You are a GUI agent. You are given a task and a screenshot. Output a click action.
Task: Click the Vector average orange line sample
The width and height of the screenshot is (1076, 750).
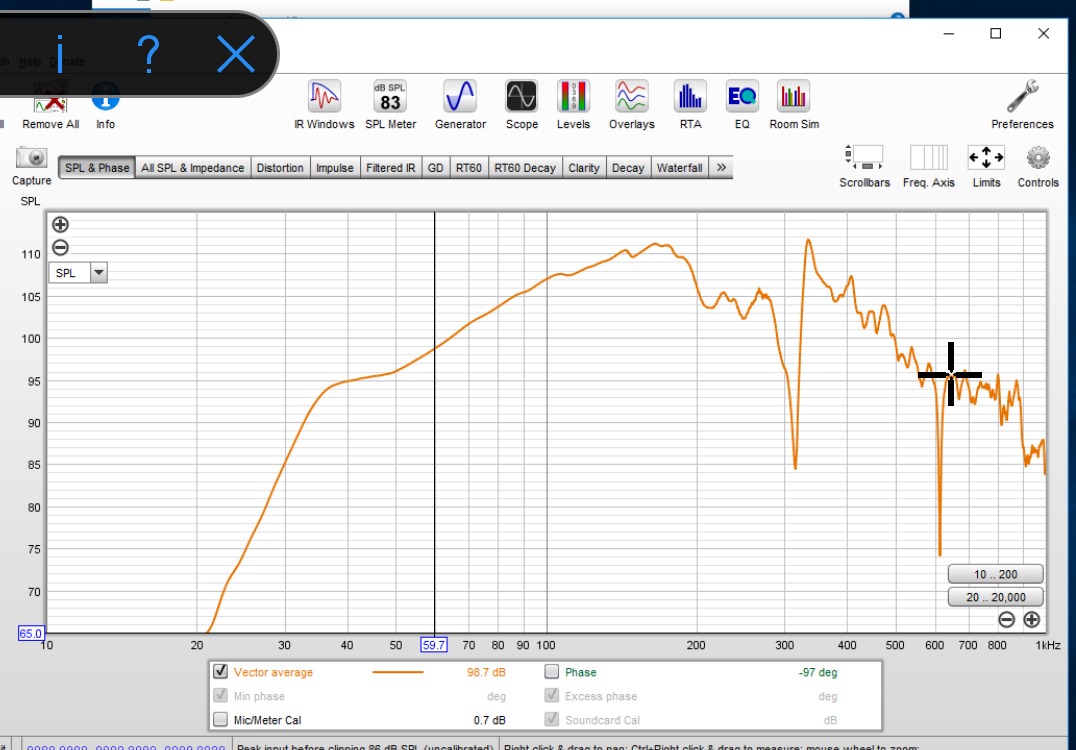[x=397, y=672]
